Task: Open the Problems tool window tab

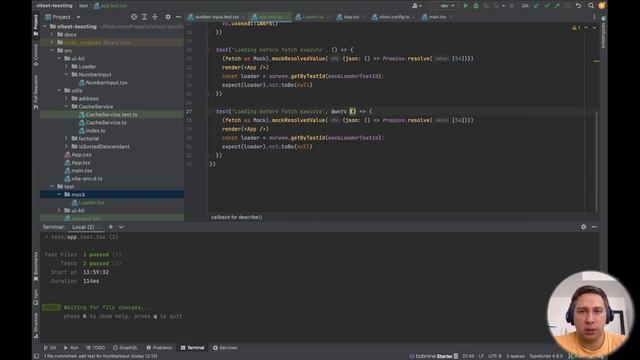Action: (159, 348)
